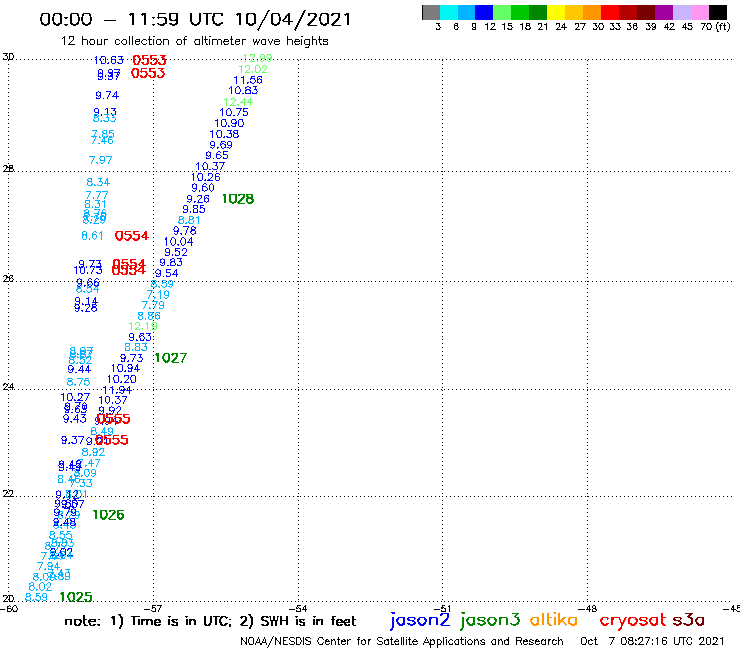Click the "8.86" wave height value
This screenshot has width=740, height=650.
point(149,316)
